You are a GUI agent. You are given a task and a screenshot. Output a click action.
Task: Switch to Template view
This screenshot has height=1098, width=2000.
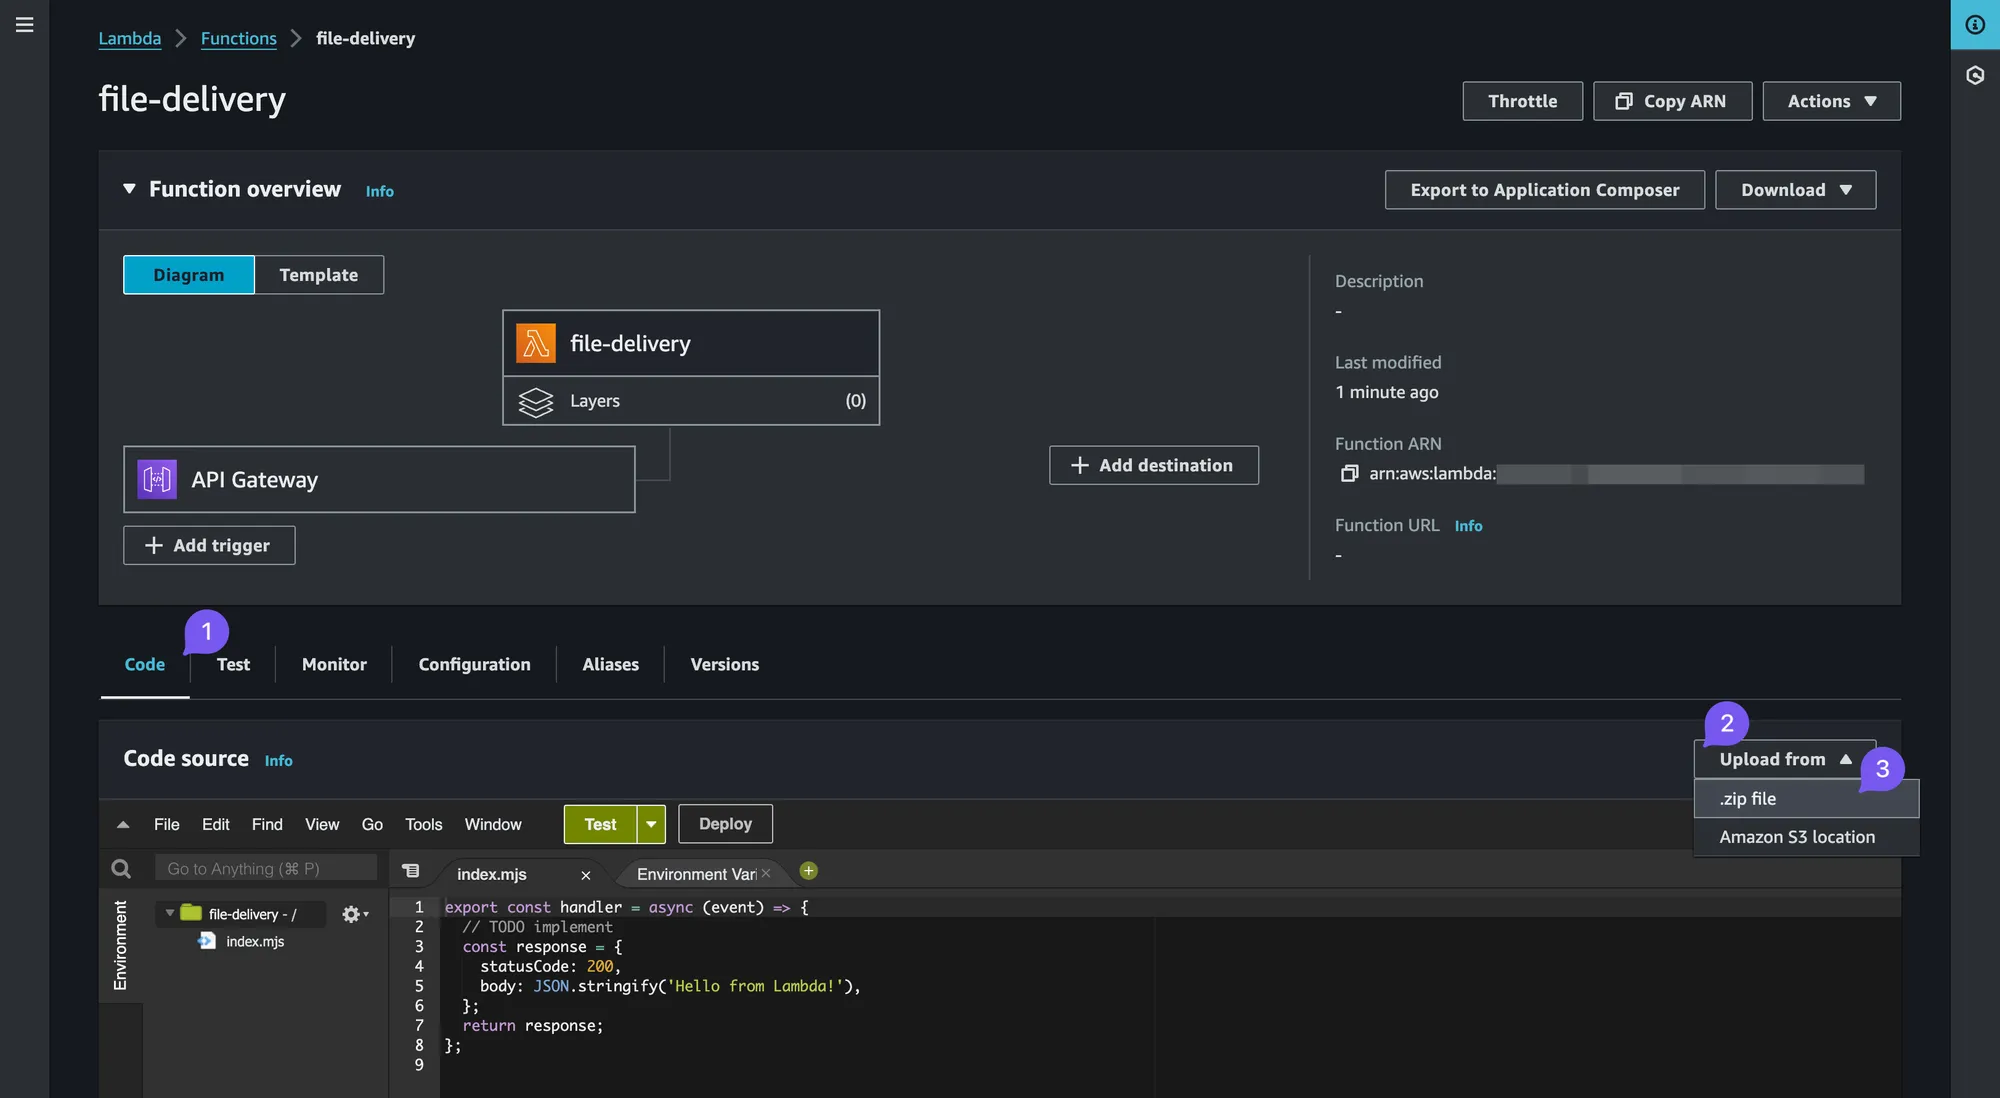tap(319, 275)
